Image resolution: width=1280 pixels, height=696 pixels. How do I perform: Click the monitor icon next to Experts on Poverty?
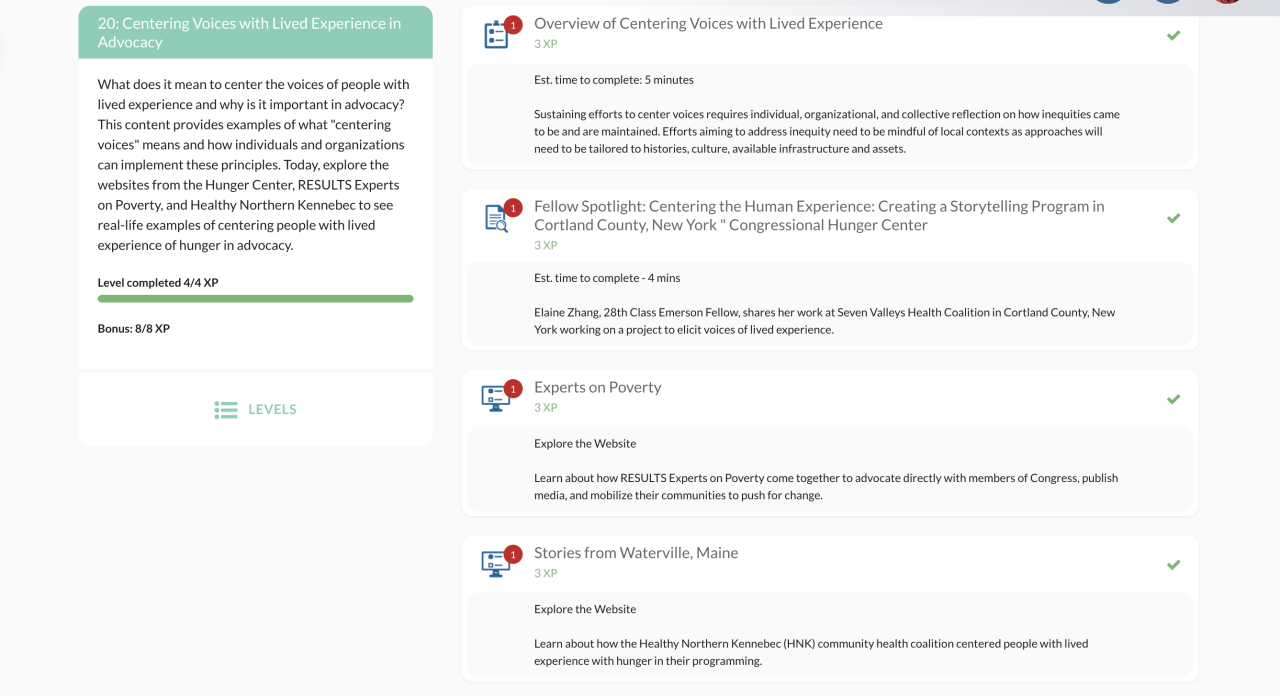tap(495, 398)
